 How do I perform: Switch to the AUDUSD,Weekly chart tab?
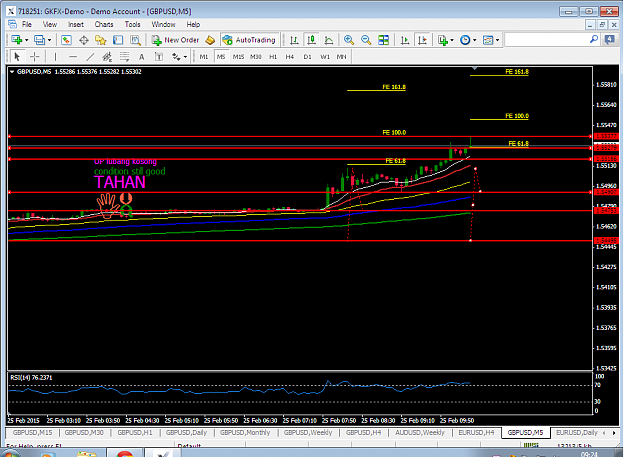420,432
